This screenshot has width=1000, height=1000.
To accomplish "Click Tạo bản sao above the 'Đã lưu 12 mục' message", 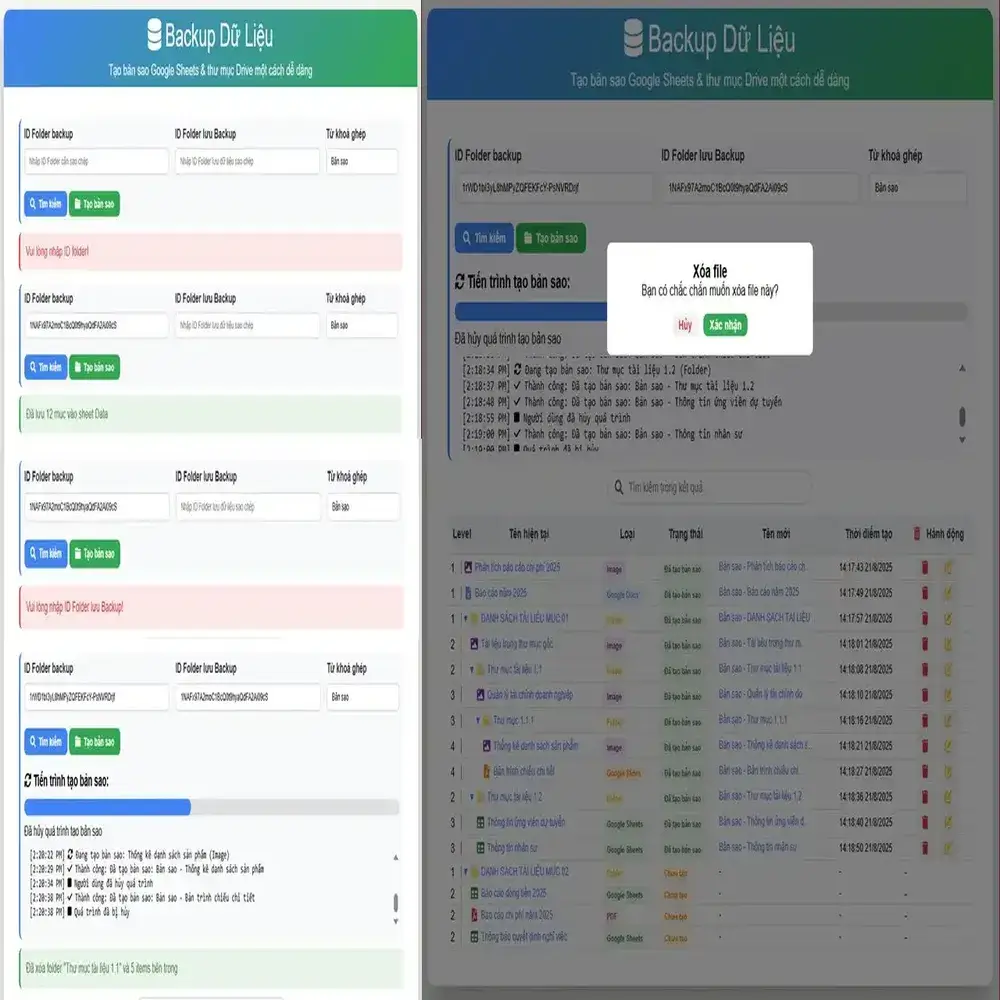I will [x=95, y=368].
